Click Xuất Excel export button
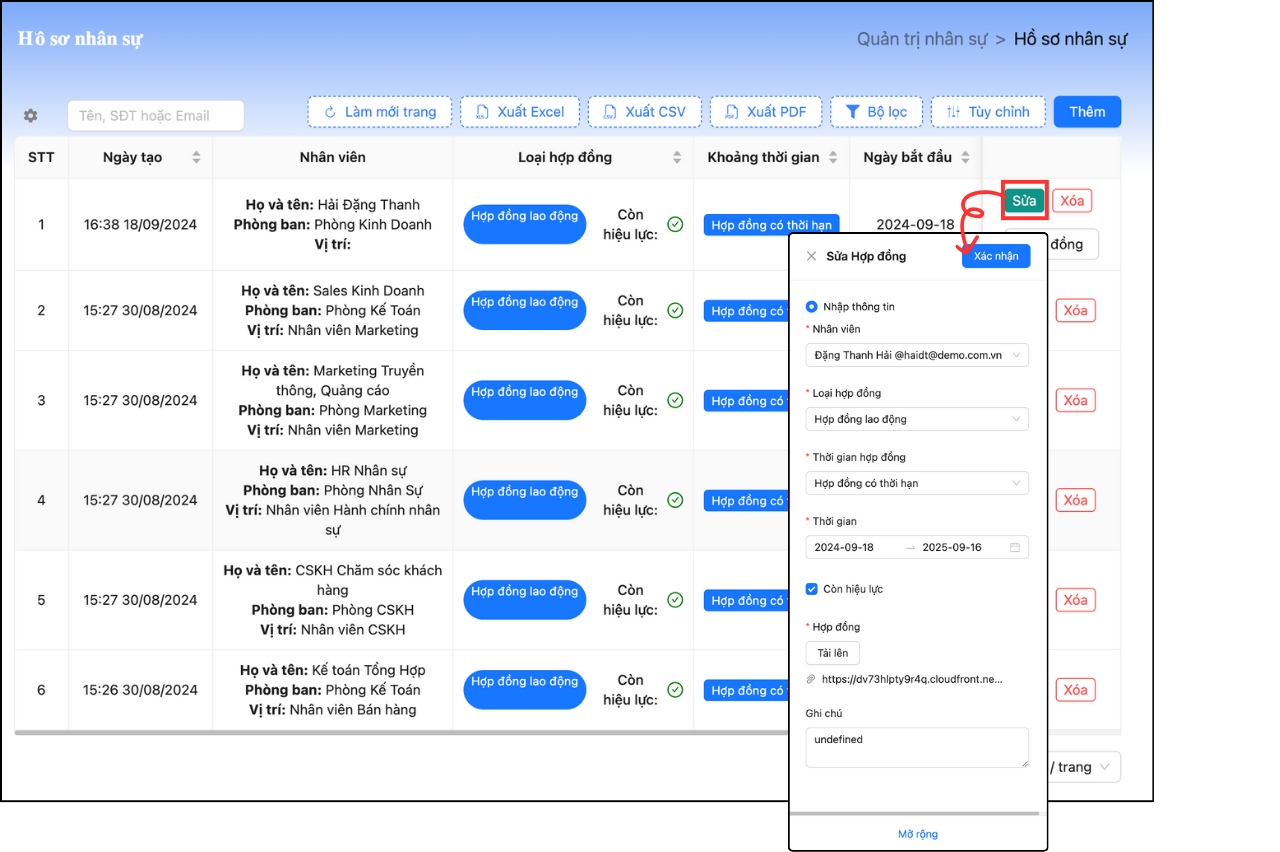 coord(520,112)
